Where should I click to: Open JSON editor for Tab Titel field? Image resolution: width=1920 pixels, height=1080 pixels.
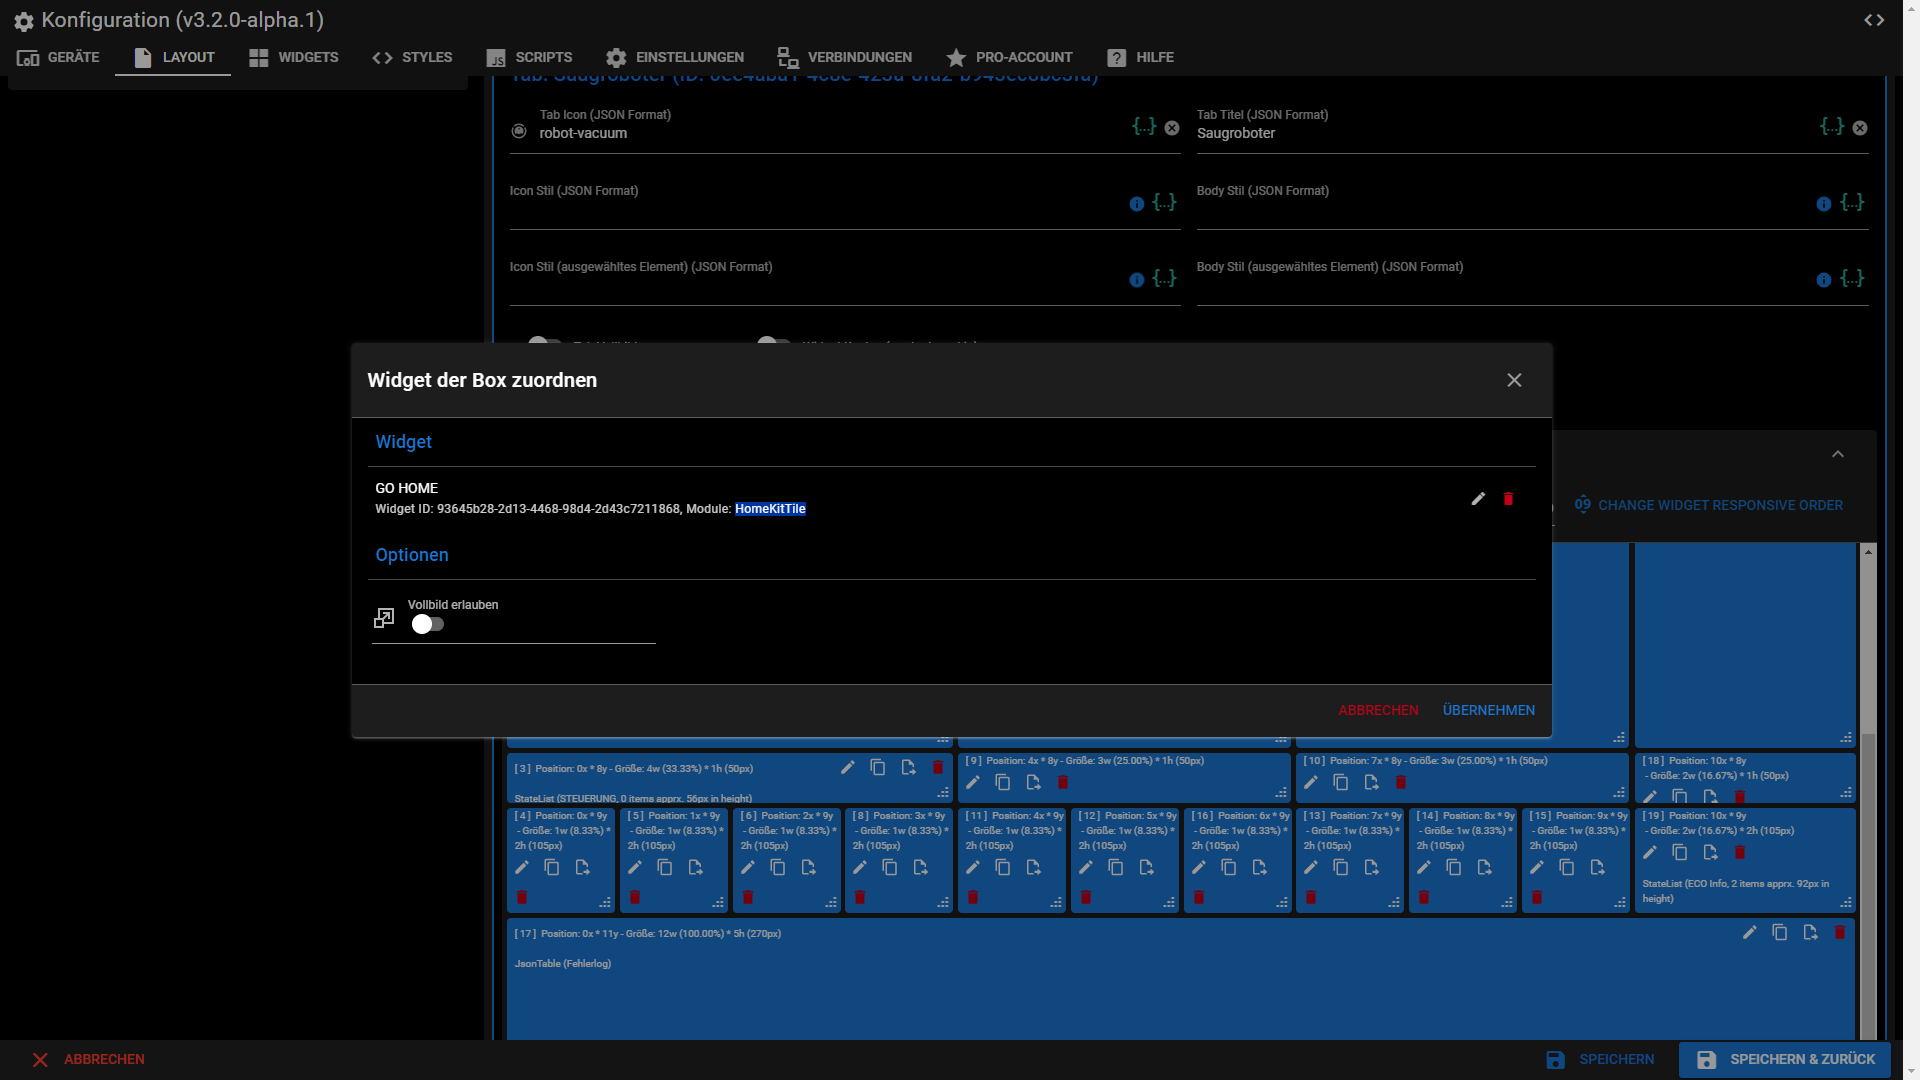(1832, 127)
